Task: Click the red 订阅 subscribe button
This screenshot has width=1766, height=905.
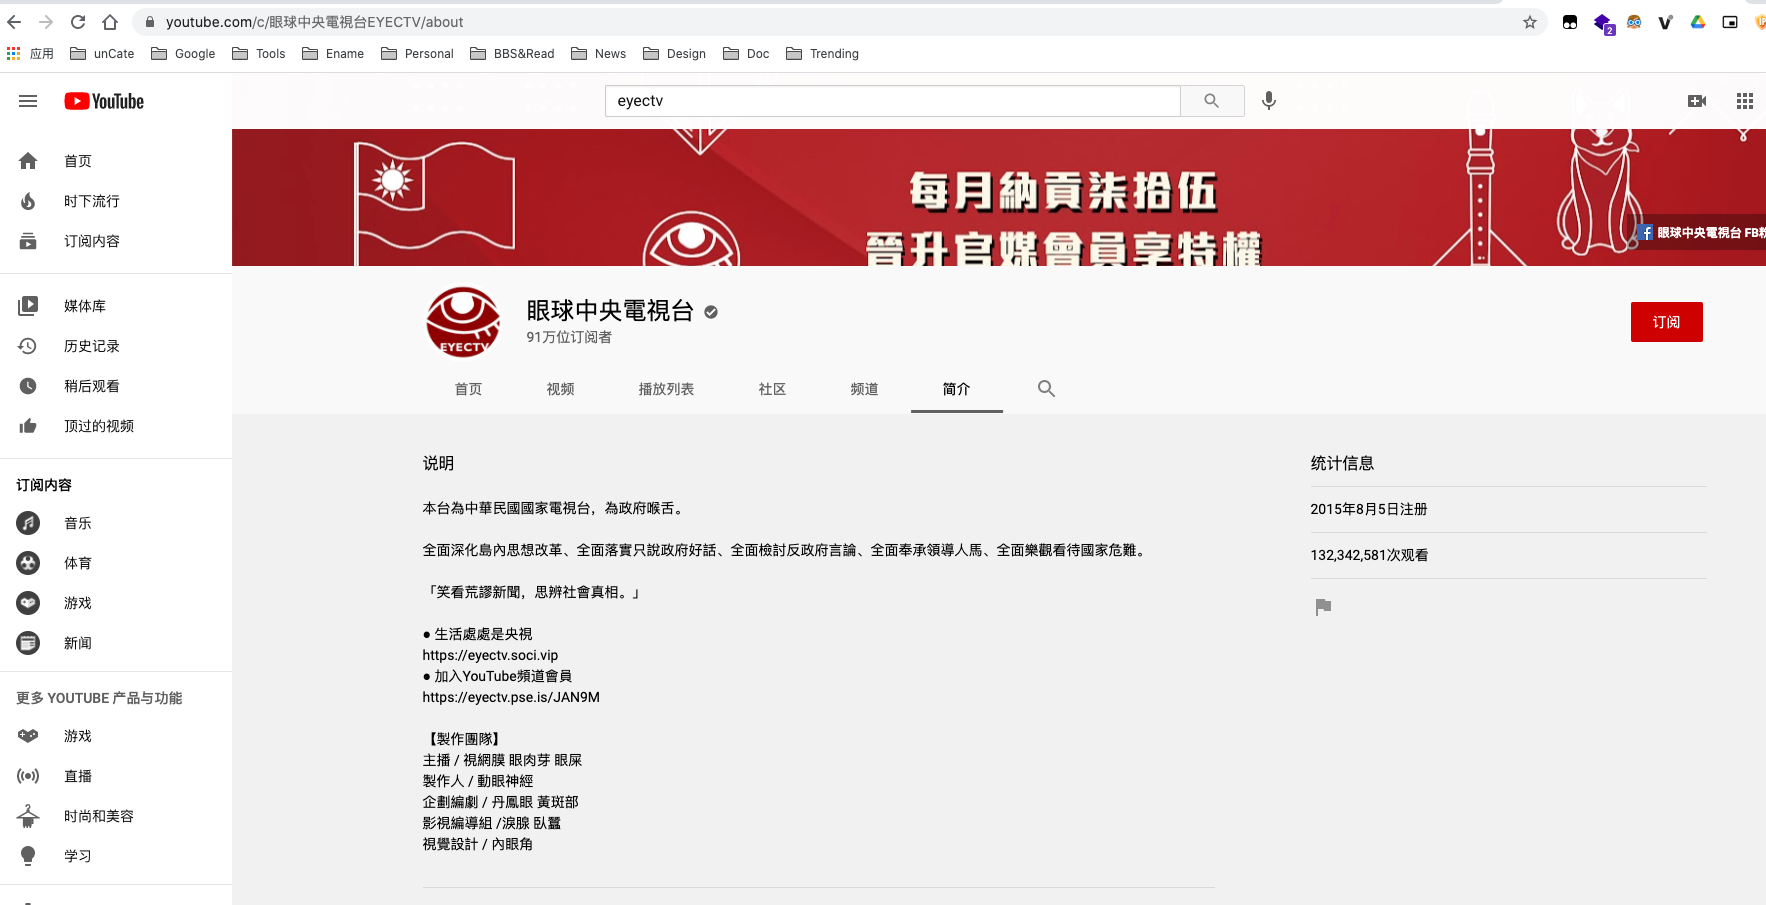Action: tap(1666, 322)
